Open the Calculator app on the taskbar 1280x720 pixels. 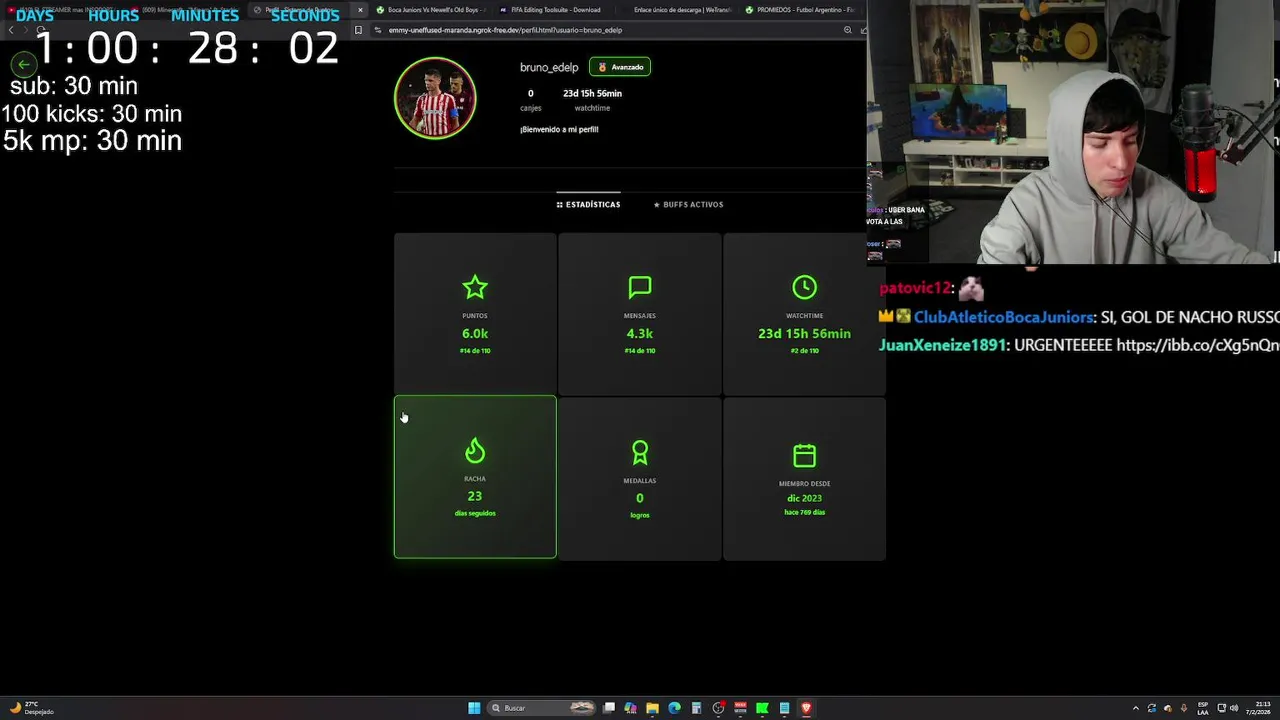pos(696,708)
